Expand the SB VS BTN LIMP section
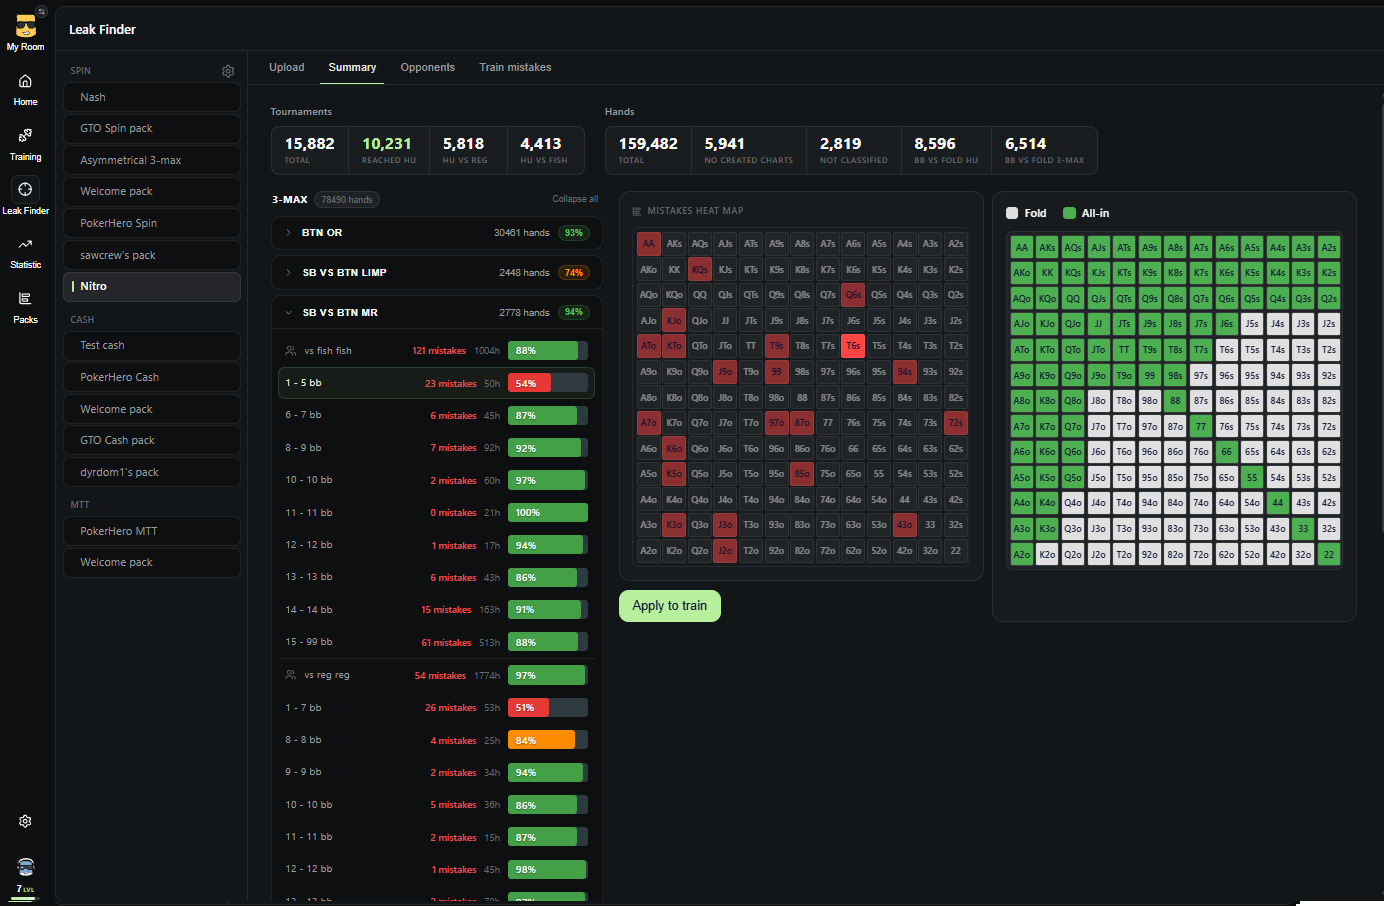Screen dimensions: 1384x906 437,273
